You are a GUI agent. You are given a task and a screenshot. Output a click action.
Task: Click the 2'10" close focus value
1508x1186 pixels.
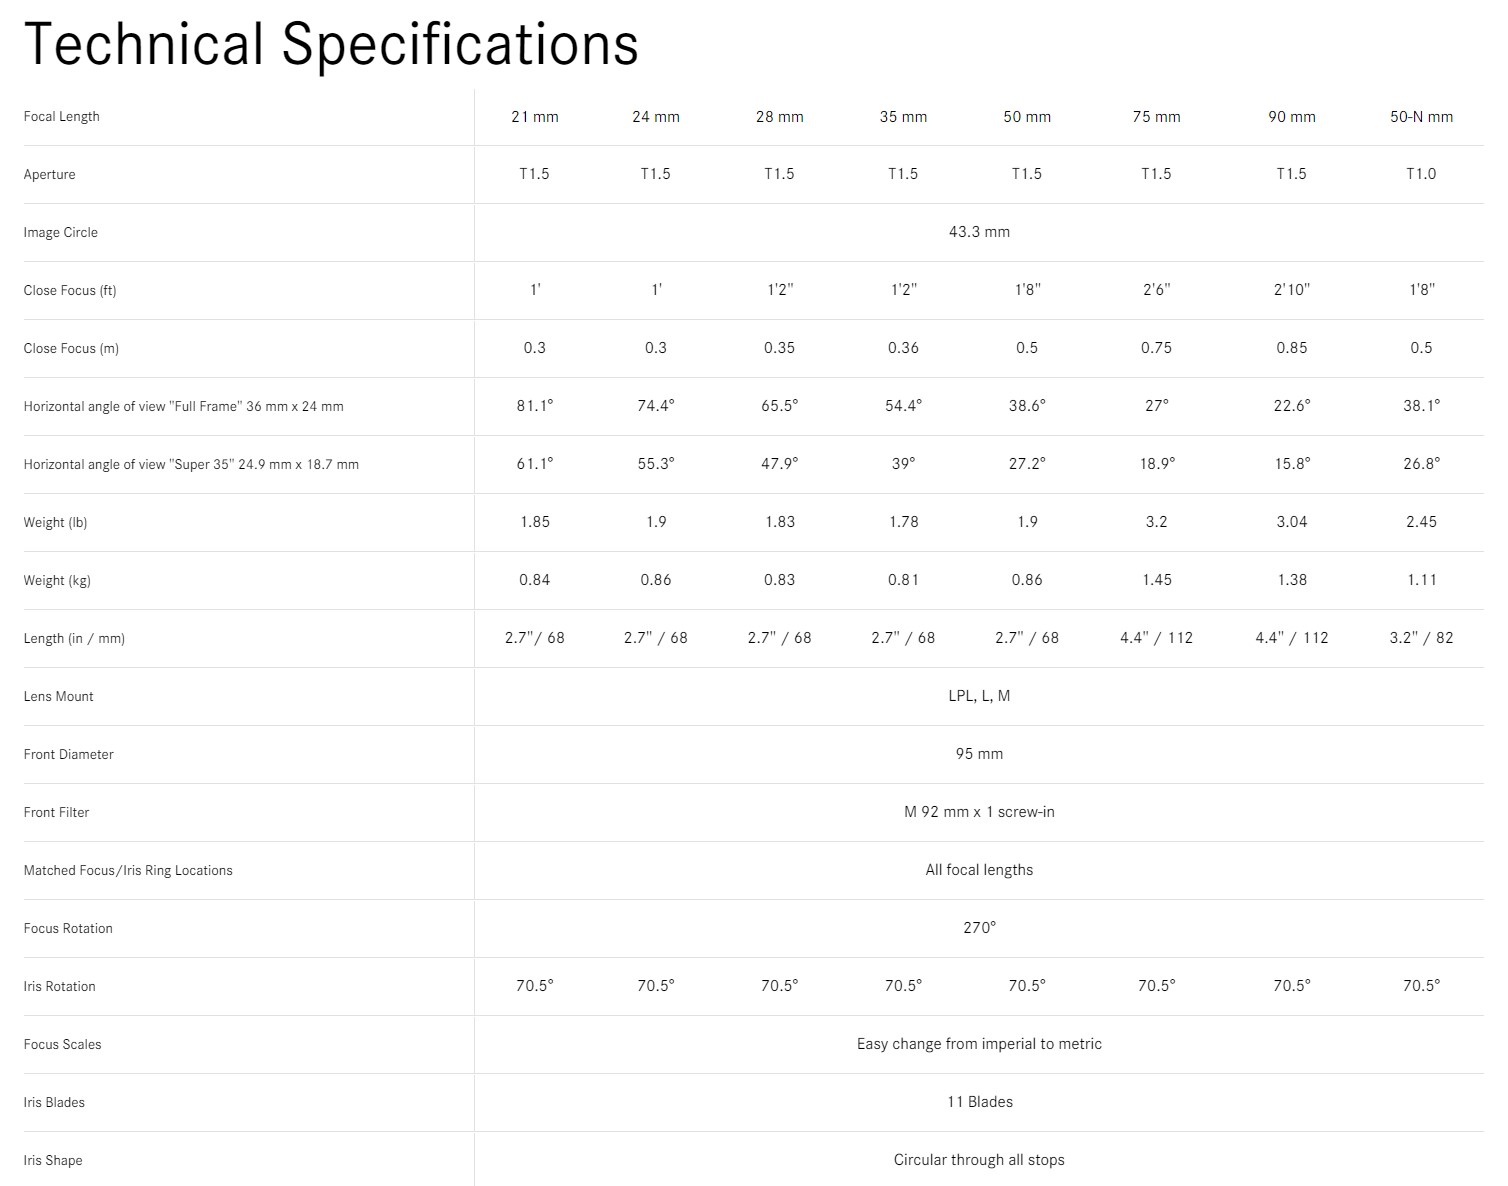pos(1292,289)
